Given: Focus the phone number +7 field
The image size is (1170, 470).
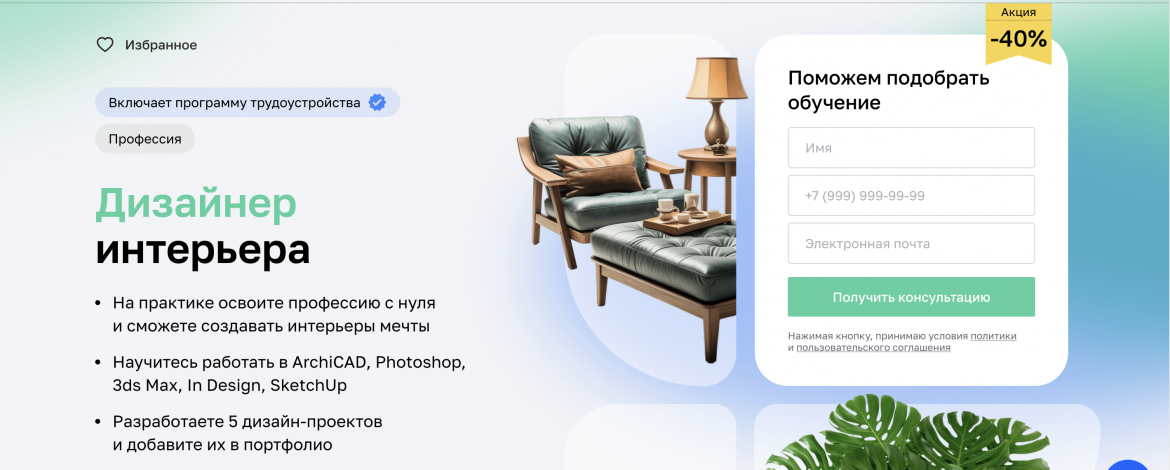Looking at the screenshot, I should tap(911, 195).
